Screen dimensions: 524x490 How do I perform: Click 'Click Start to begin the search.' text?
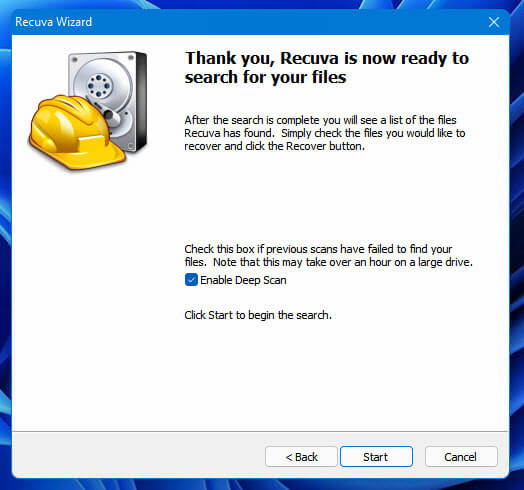(258, 315)
